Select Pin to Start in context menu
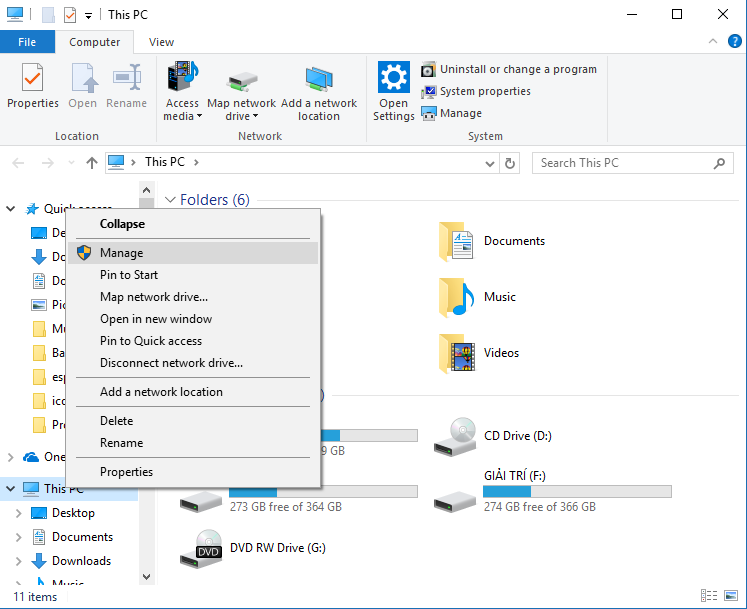The image size is (747, 609). coord(129,275)
